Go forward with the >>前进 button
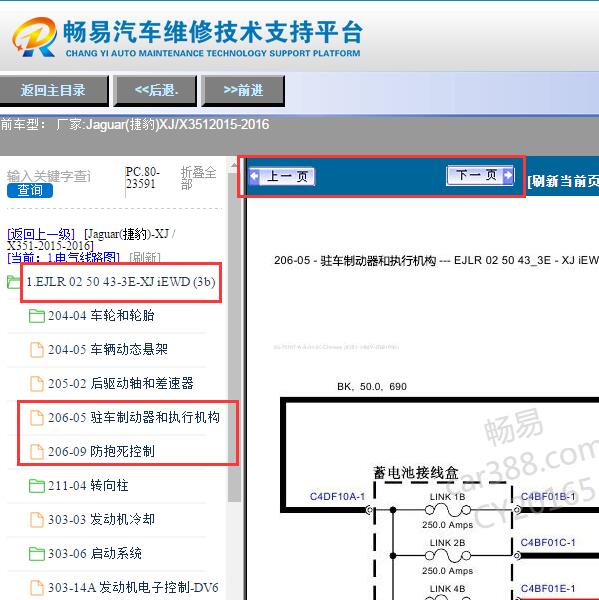 (x=243, y=91)
